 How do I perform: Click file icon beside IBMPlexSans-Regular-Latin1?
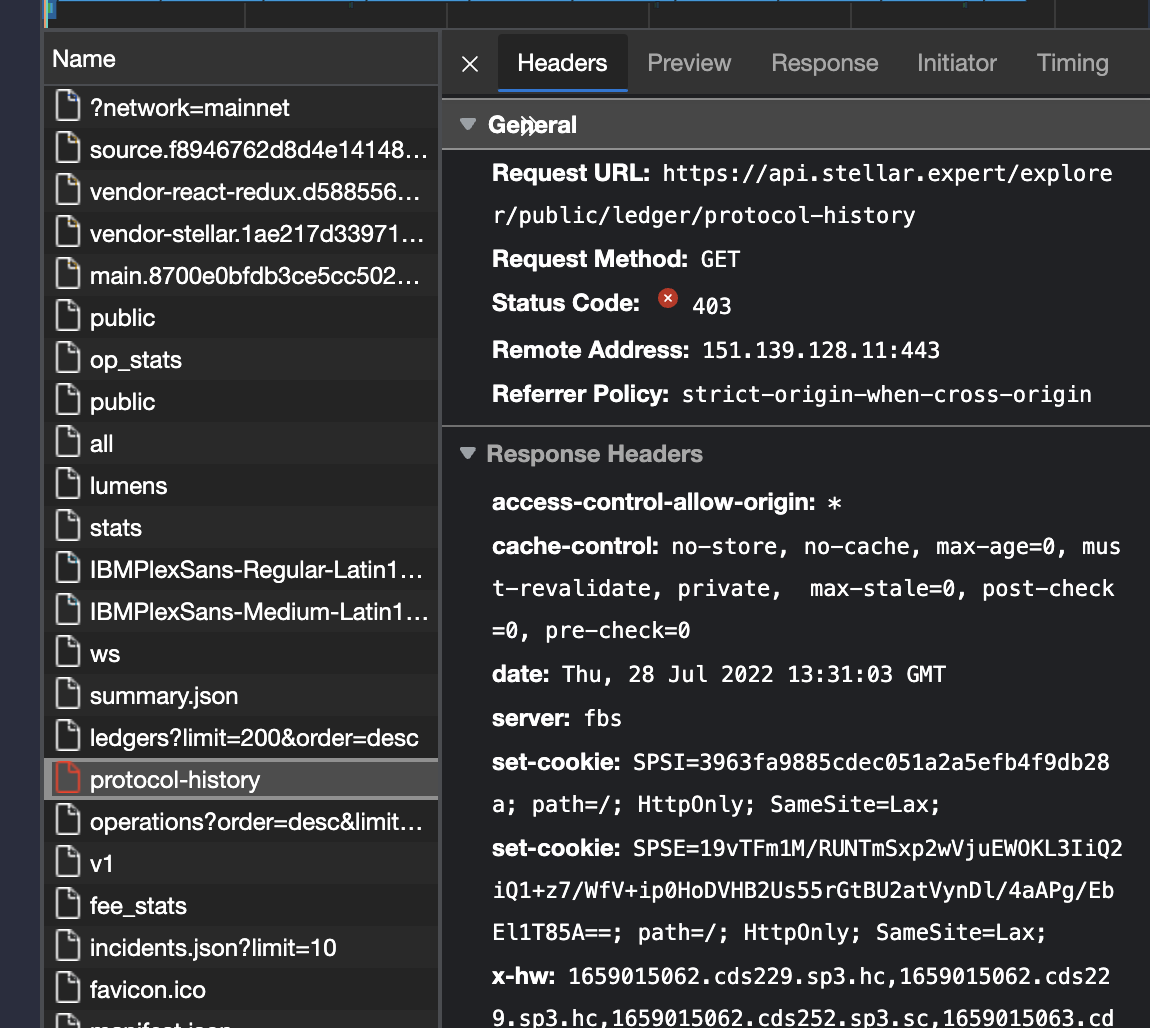(x=67, y=568)
